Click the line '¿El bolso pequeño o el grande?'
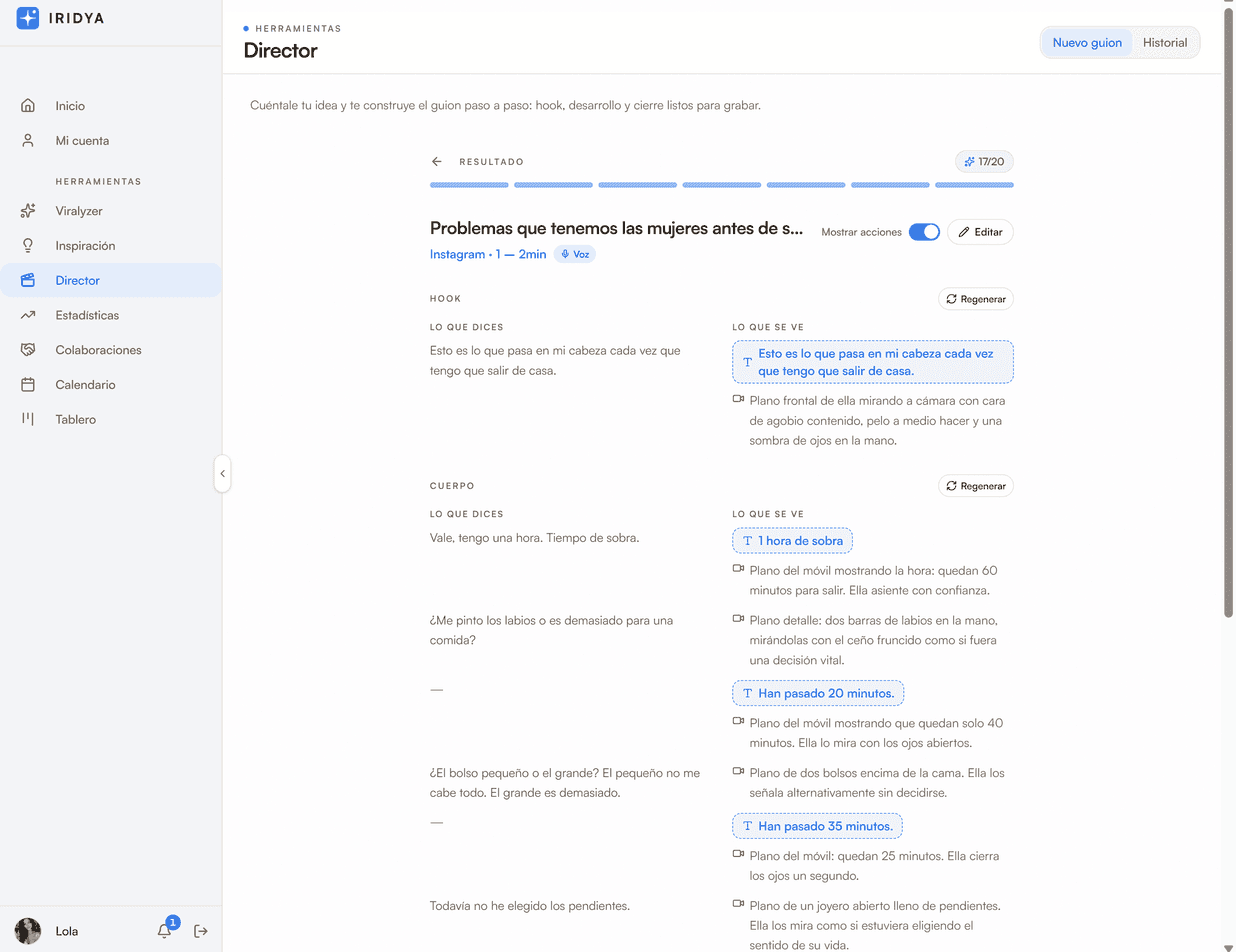Screen dimensions: 1236x952 [565, 783]
